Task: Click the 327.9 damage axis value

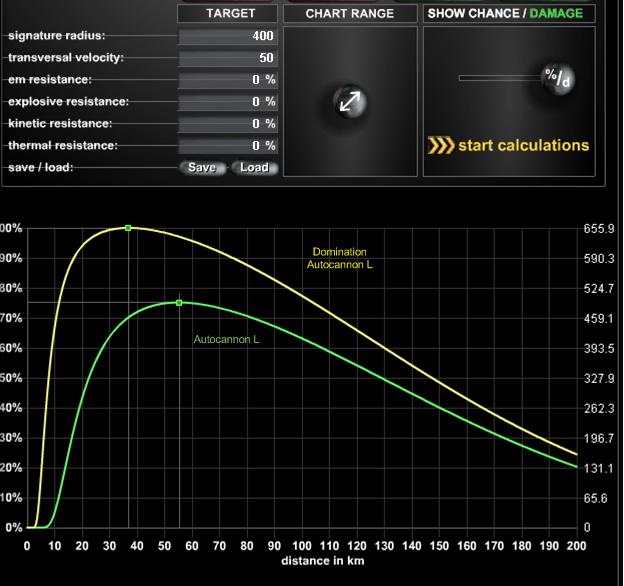Action: pyautogui.click(x=599, y=378)
